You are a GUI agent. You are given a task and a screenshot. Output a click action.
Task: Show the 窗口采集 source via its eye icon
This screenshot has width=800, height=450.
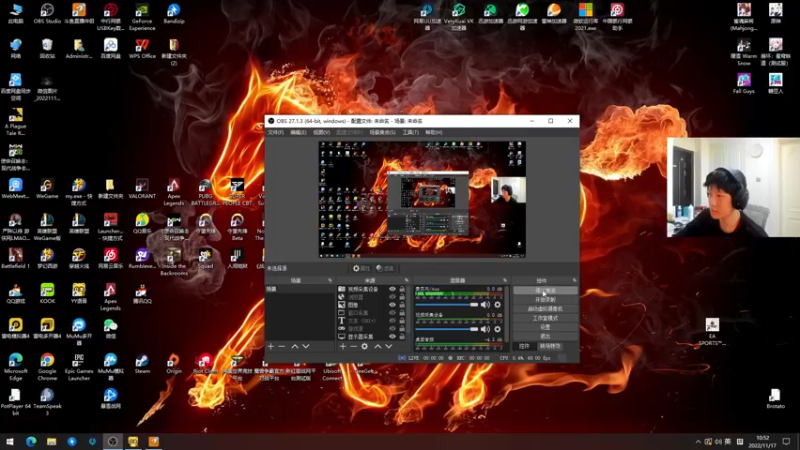pyautogui.click(x=392, y=313)
